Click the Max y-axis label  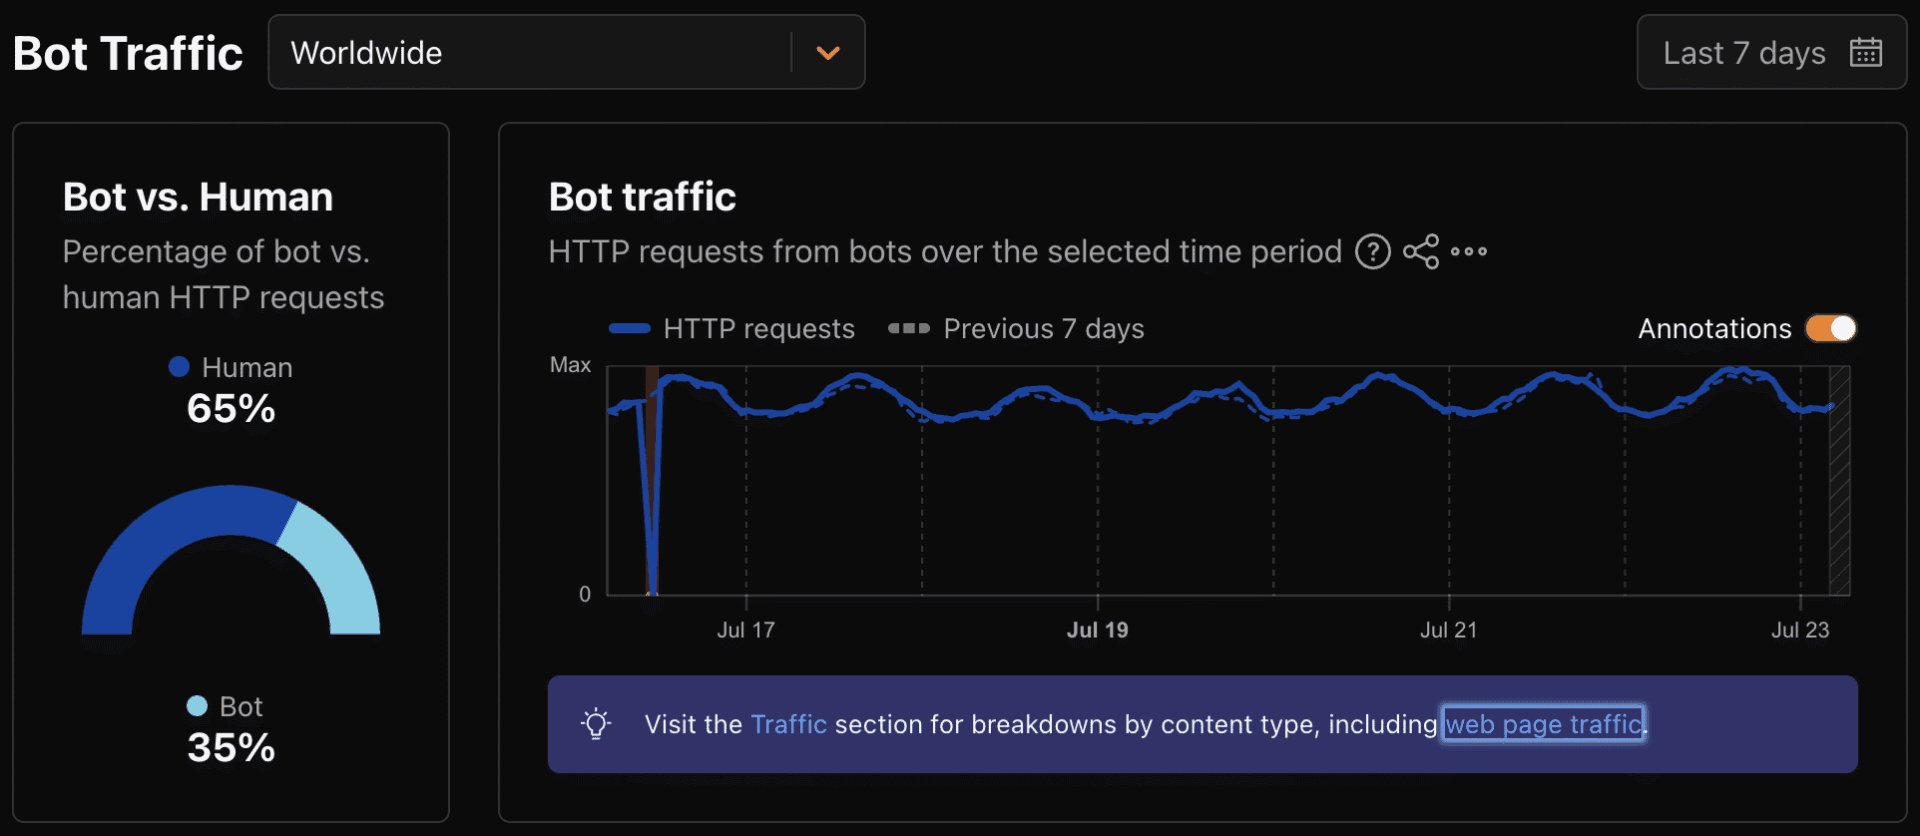tap(570, 365)
